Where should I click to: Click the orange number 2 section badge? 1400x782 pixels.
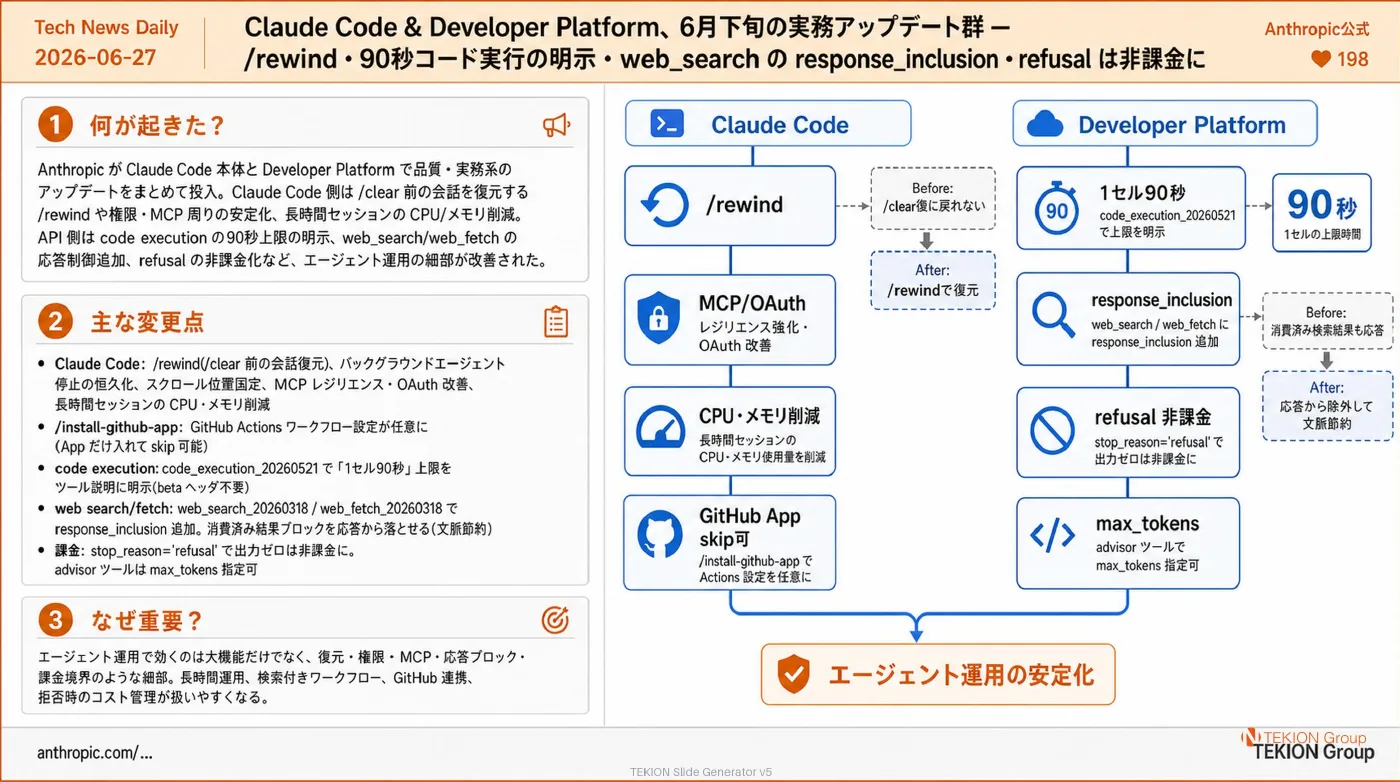[x=56, y=322]
